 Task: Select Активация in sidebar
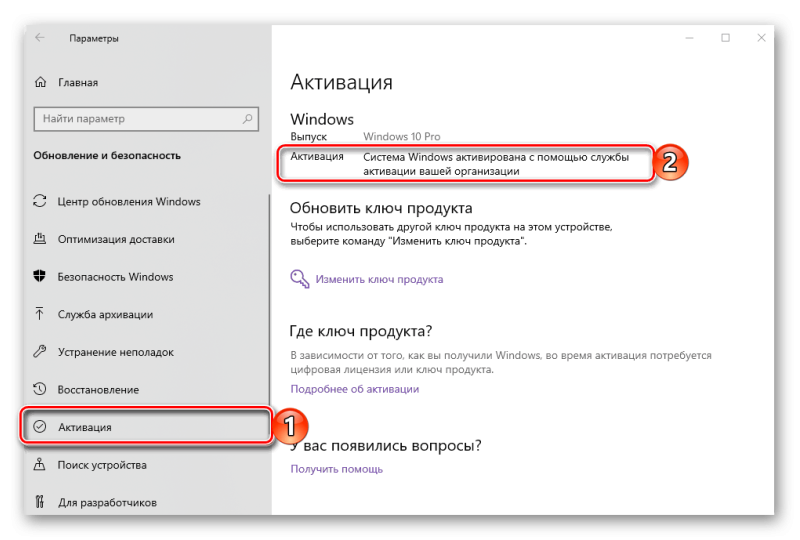pyautogui.click(x=145, y=427)
